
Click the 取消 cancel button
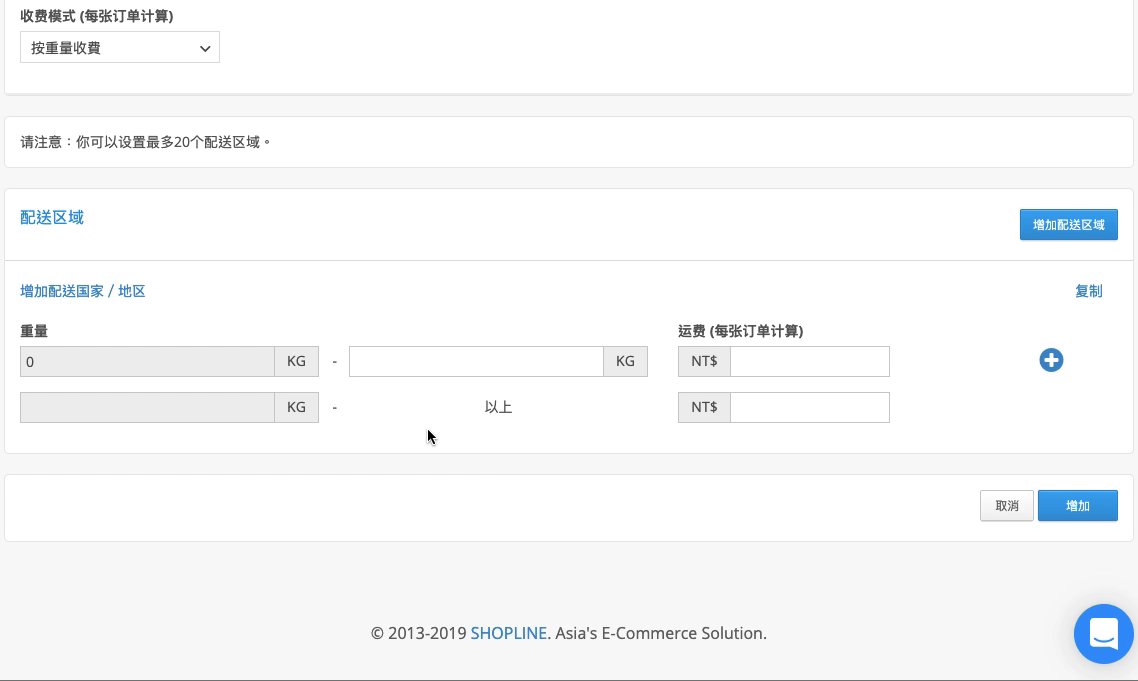click(x=1007, y=505)
